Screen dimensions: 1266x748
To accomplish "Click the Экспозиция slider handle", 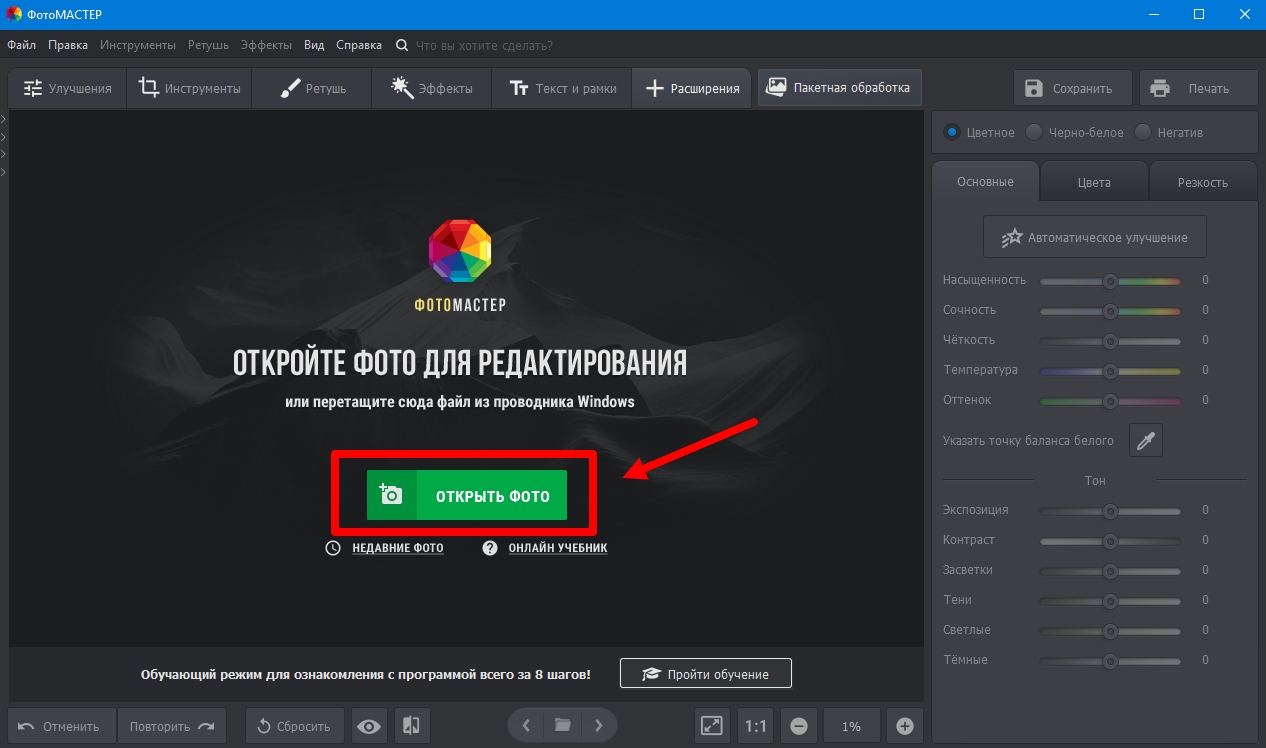I will [1109, 511].
